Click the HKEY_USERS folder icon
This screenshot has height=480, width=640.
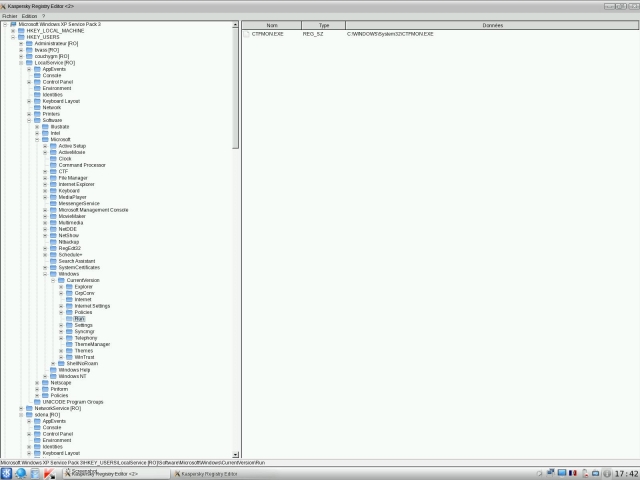pyautogui.click(x=21, y=37)
